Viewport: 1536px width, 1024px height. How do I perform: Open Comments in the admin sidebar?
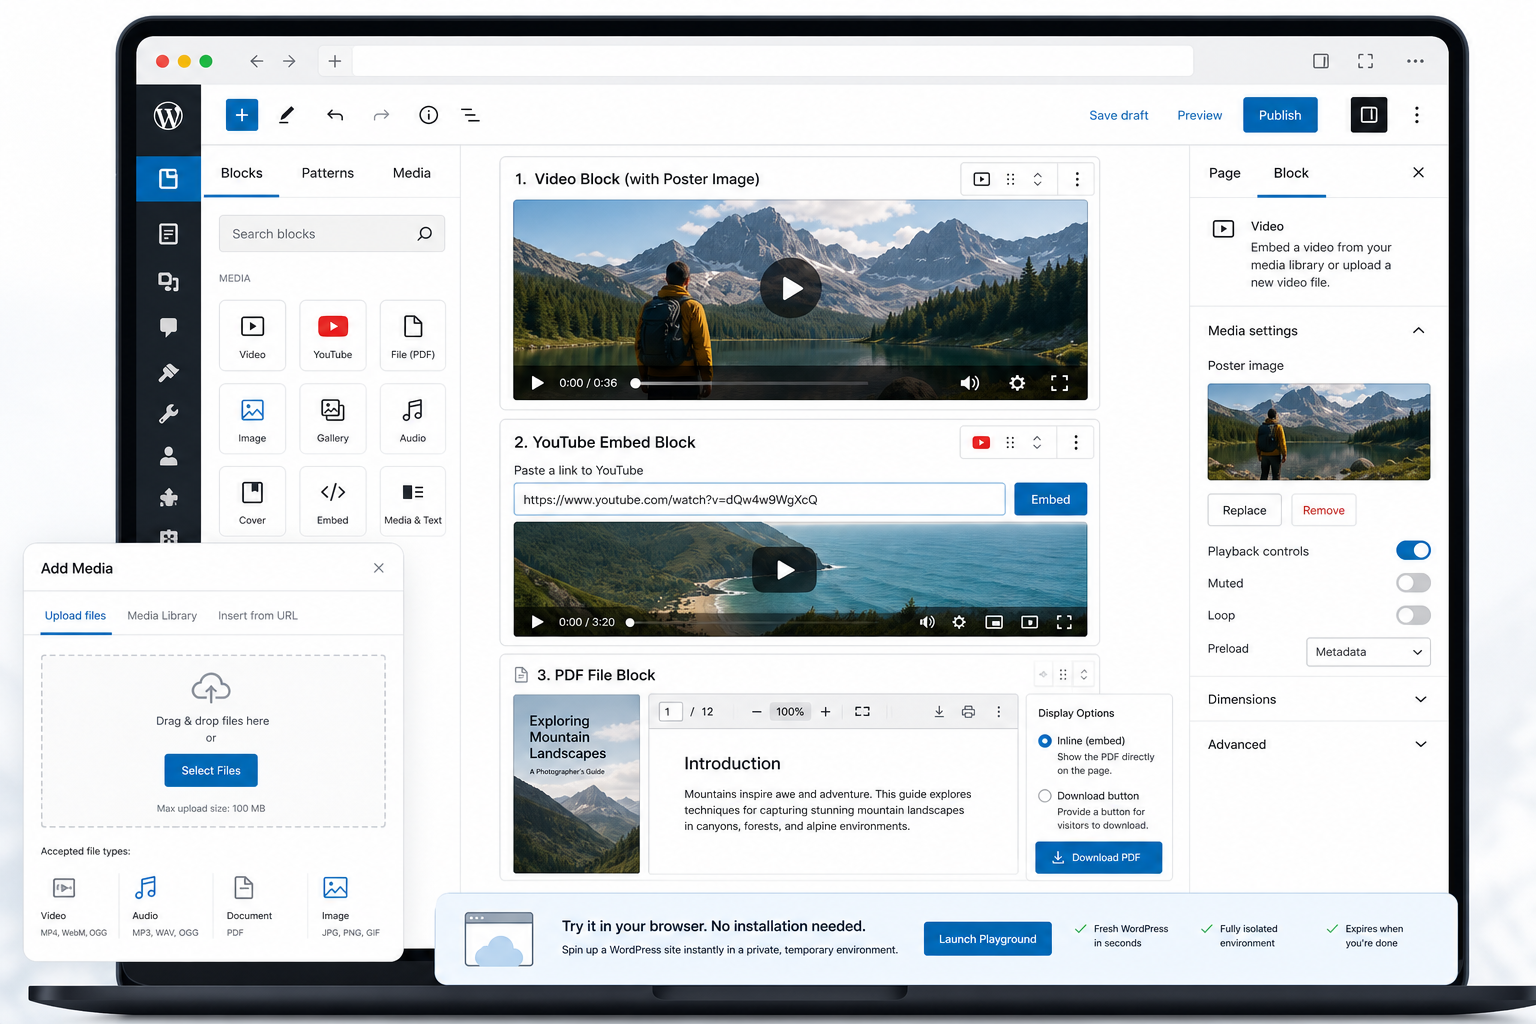(x=168, y=327)
